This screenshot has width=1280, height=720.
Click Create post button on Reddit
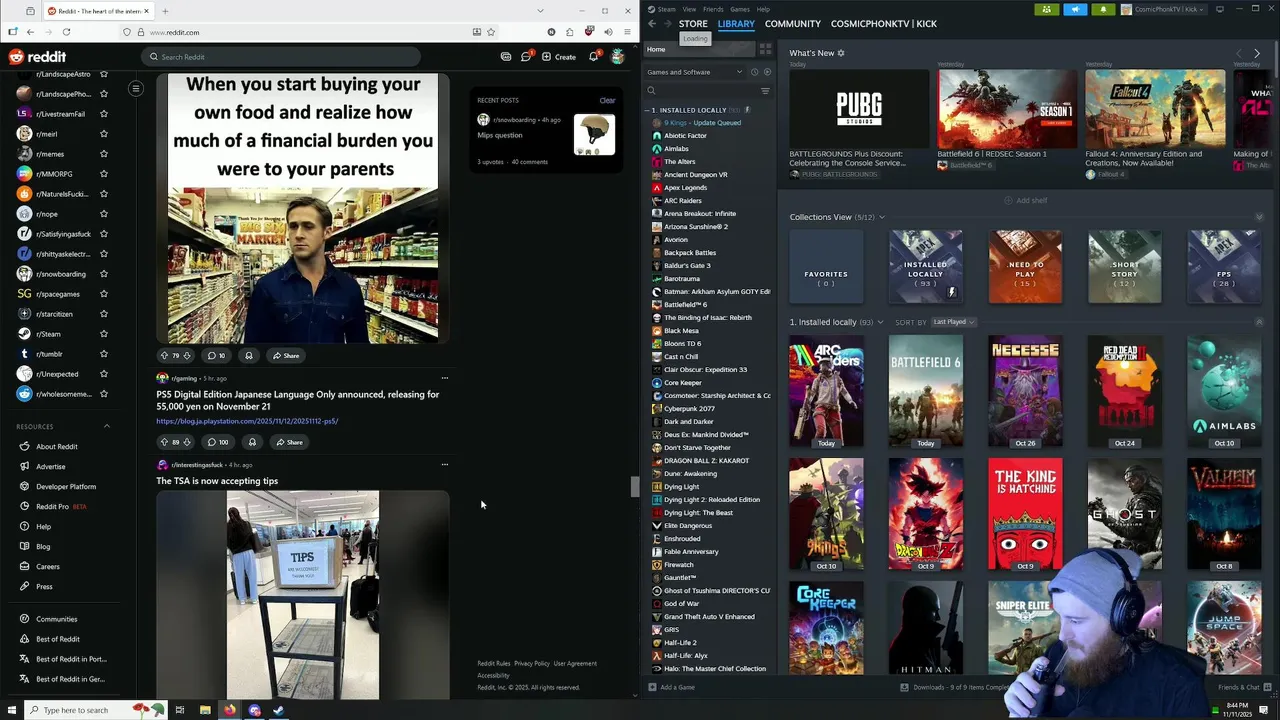point(559,57)
